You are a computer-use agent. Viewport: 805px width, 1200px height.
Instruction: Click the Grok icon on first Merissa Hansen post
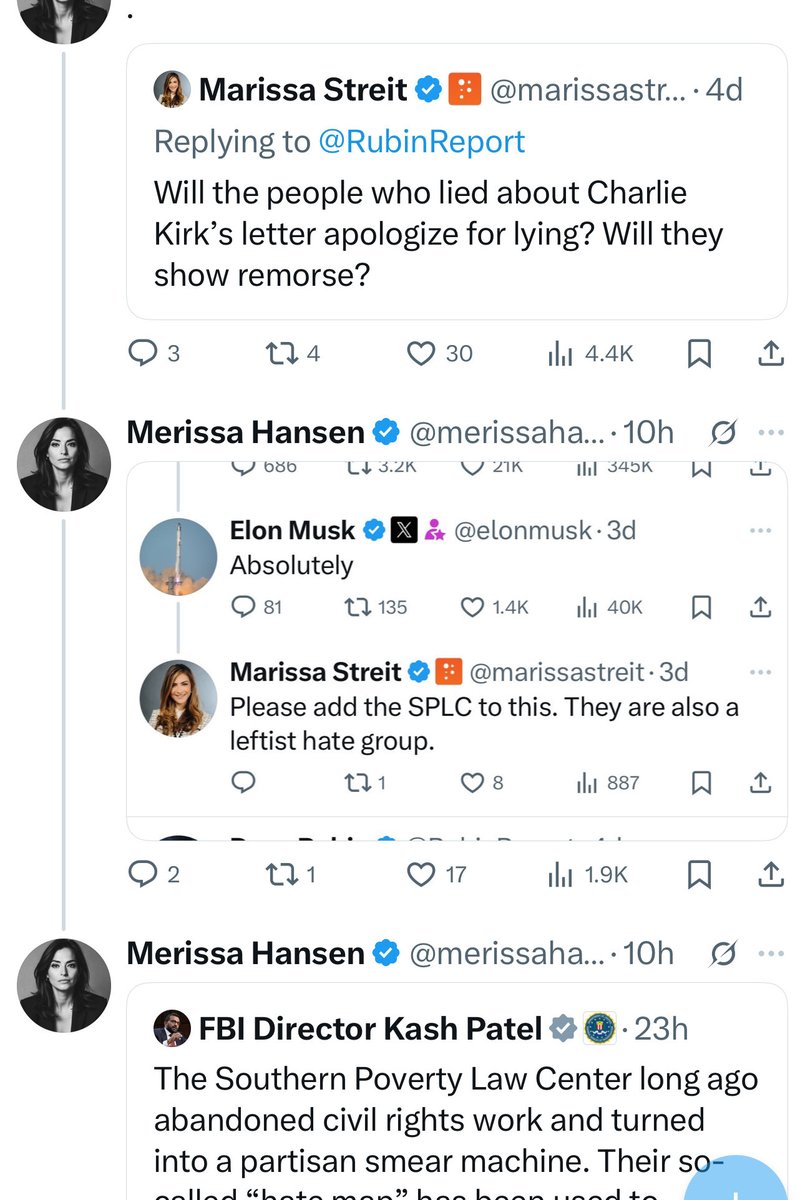click(x=722, y=433)
